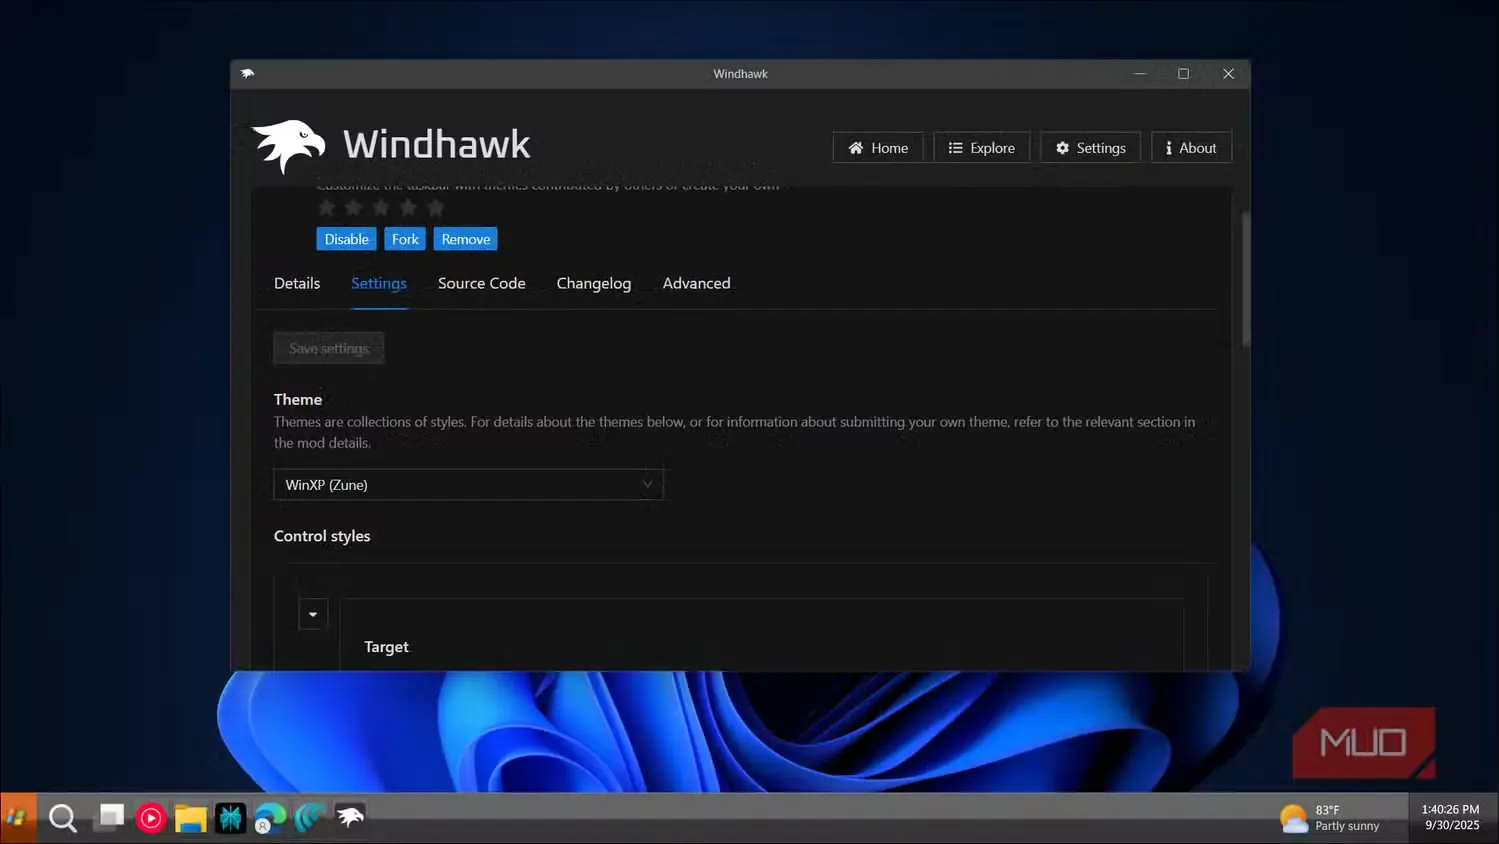This screenshot has width=1499, height=844.
Task: Click the 'Target' label
Action: coord(386,647)
